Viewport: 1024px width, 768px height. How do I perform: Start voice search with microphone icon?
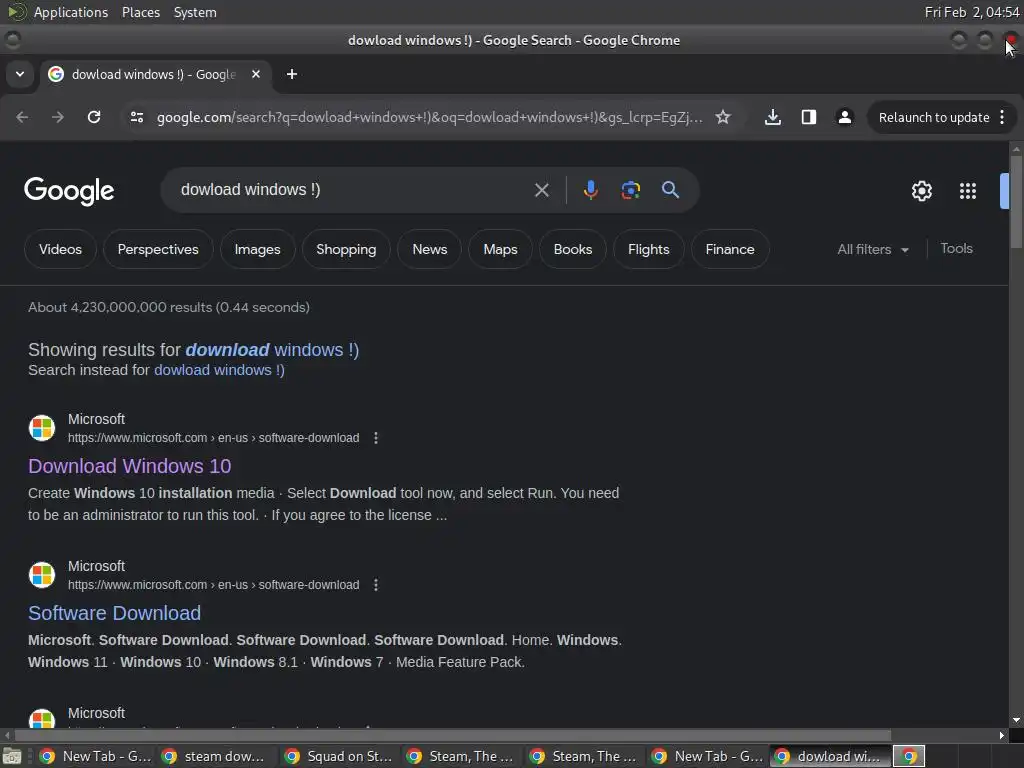pos(590,190)
